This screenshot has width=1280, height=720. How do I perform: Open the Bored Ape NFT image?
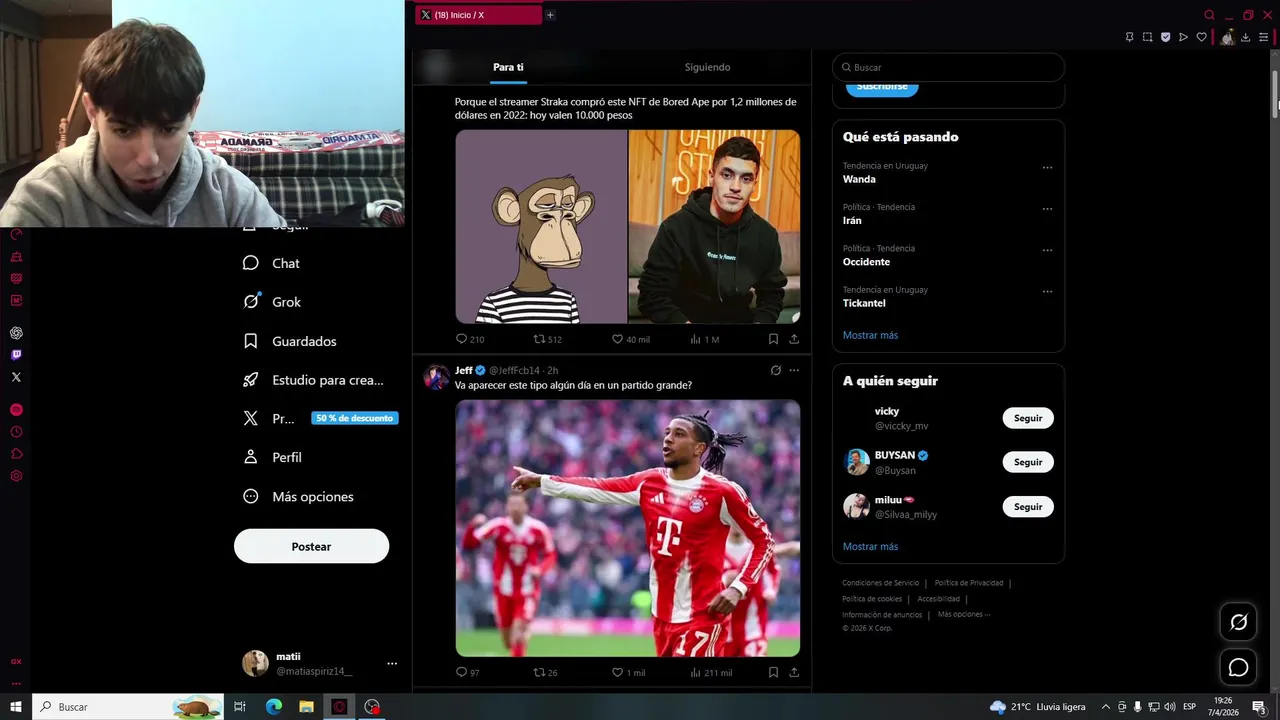(x=541, y=226)
